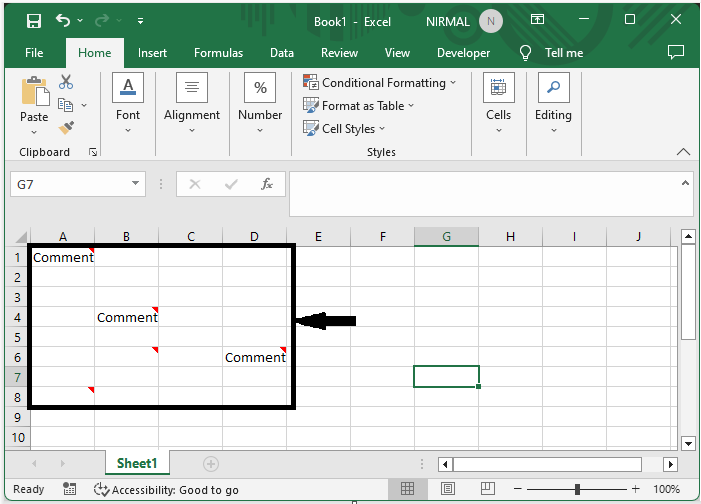Click the Paste clipboard icon
This screenshot has height=504, width=701.
click(x=34, y=91)
